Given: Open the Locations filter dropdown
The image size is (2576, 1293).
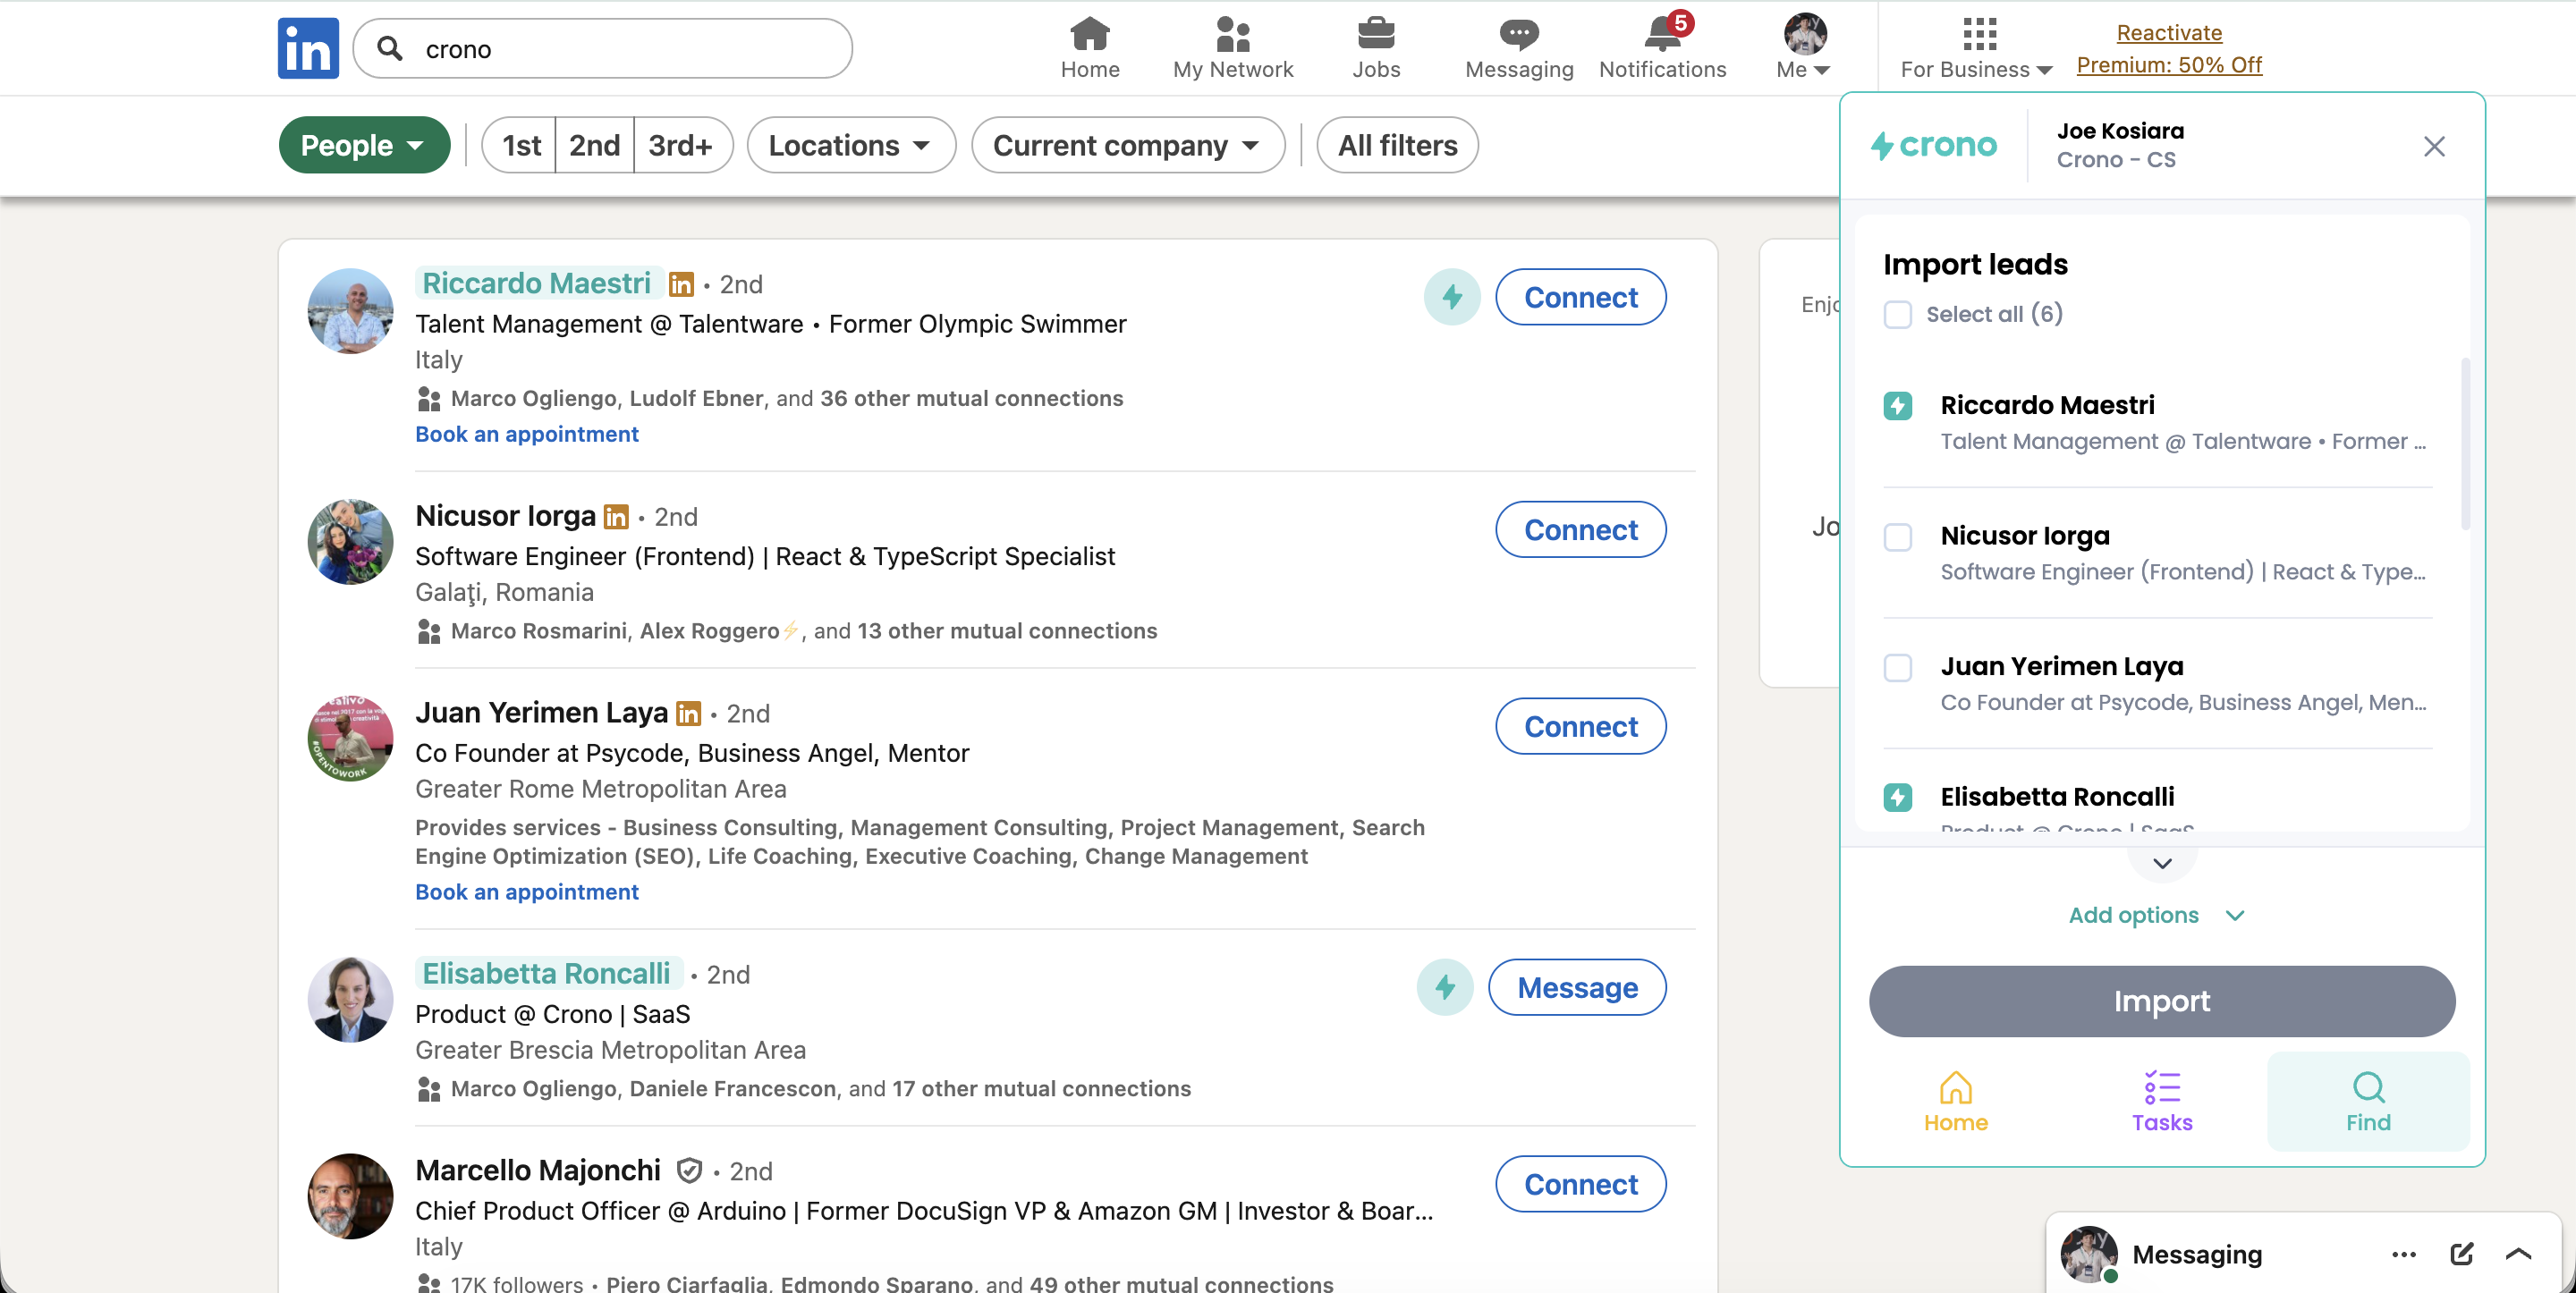Looking at the screenshot, I should [850, 145].
